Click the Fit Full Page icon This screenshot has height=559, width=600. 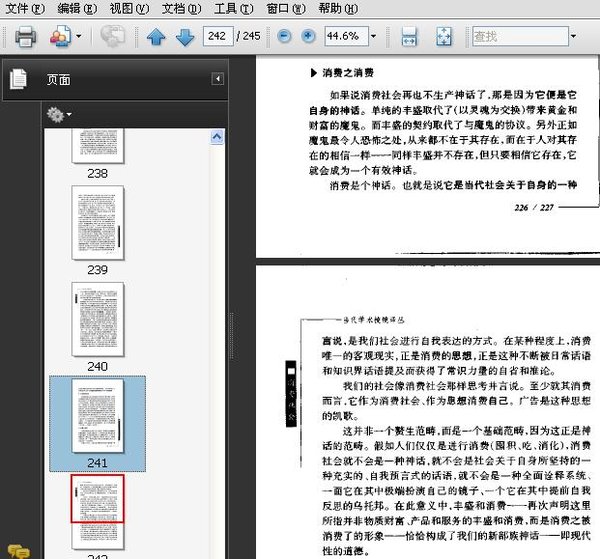[444, 37]
